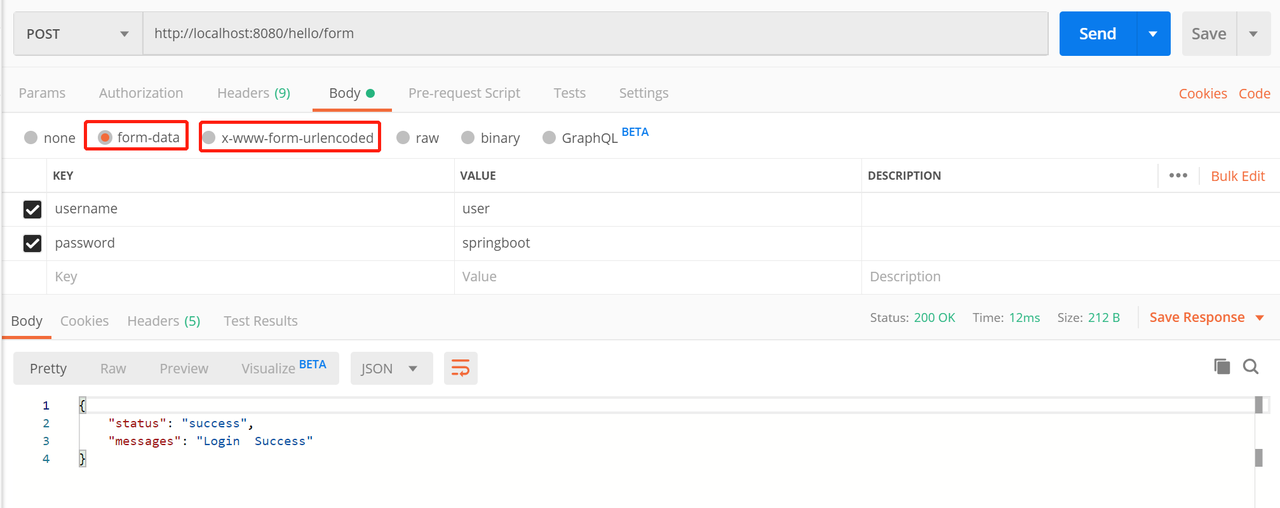Click the wrap lines icon in response toolbar
1280x508 pixels.
[460, 368]
